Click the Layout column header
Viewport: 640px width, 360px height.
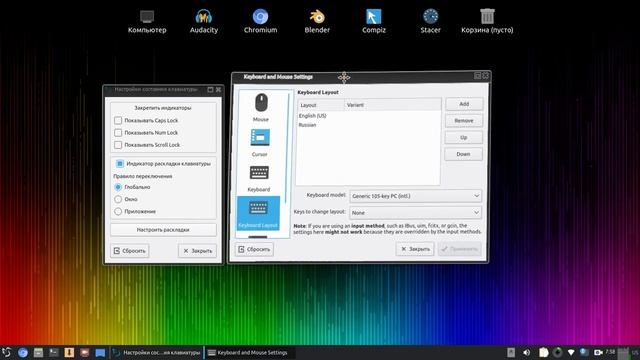[x=321, y=105]
